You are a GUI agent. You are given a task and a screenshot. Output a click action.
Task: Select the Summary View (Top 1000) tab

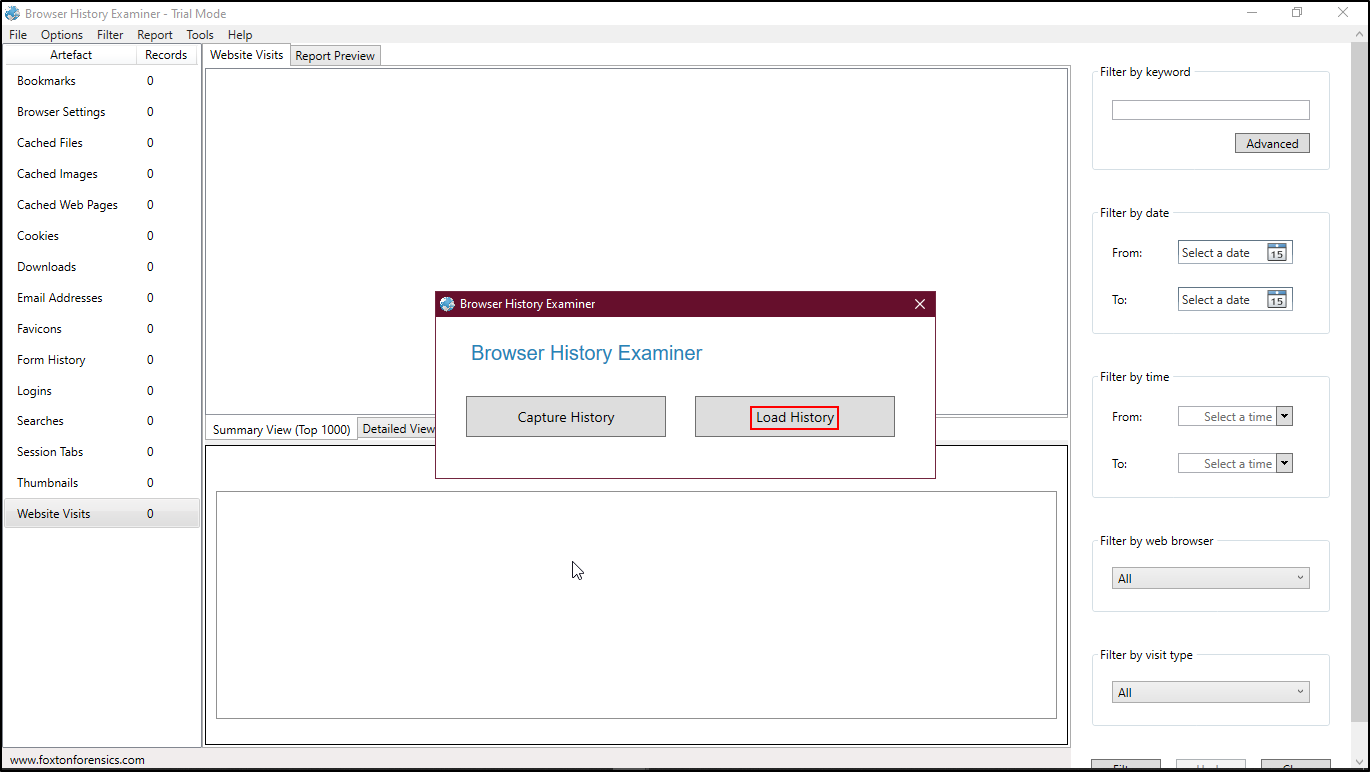281,429
